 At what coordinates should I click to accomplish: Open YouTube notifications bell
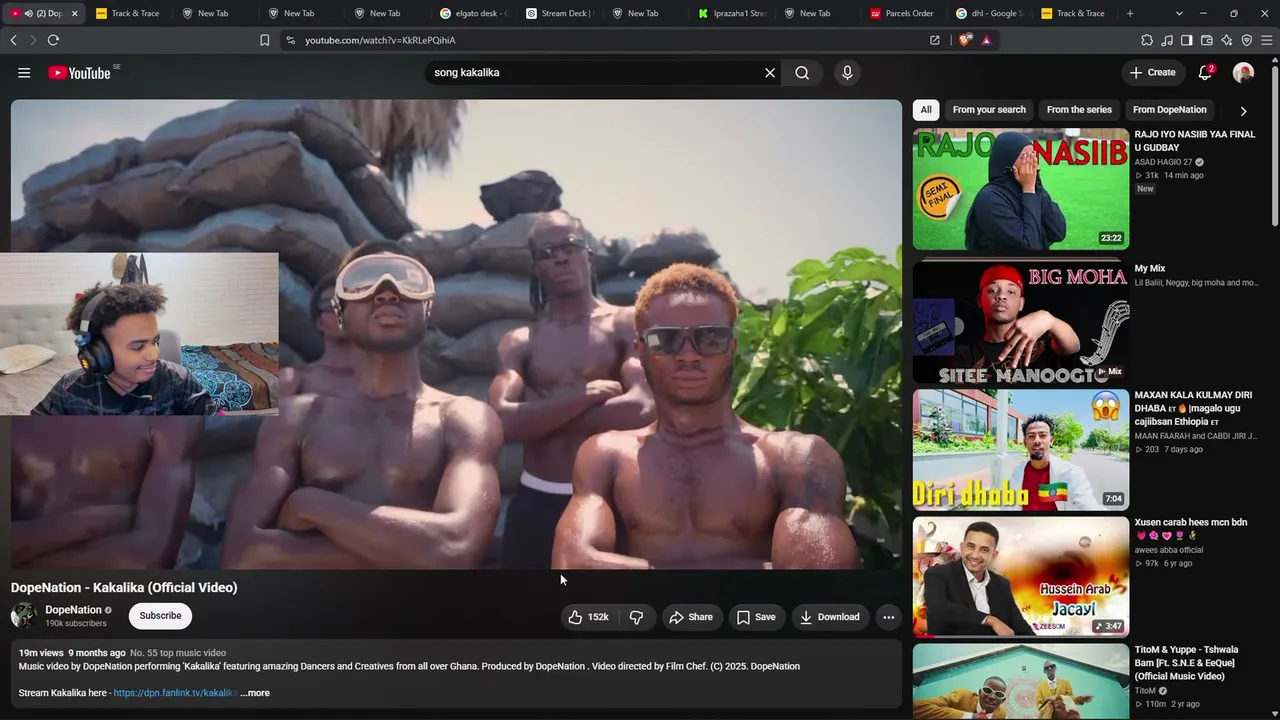pyautogui.click(x=1205, y=73)
